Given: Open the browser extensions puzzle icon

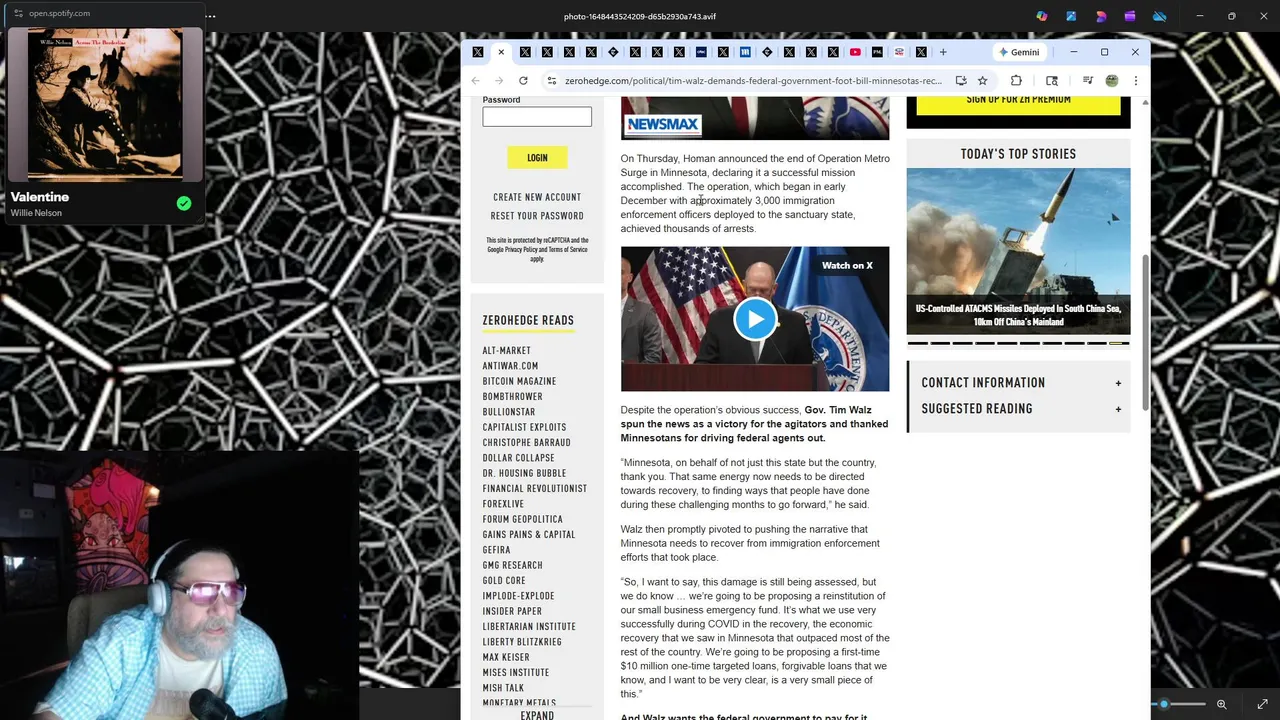Looking at the screenshot, I should pos(1016,81).
